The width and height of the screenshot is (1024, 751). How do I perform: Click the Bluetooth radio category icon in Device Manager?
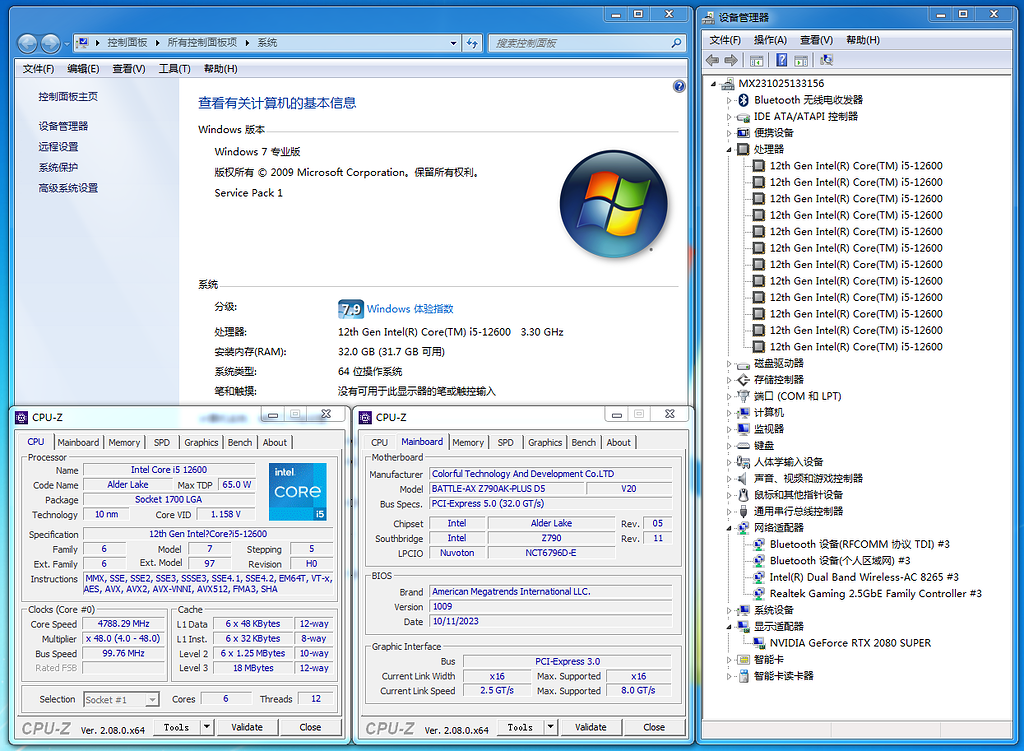coord(743,100)
